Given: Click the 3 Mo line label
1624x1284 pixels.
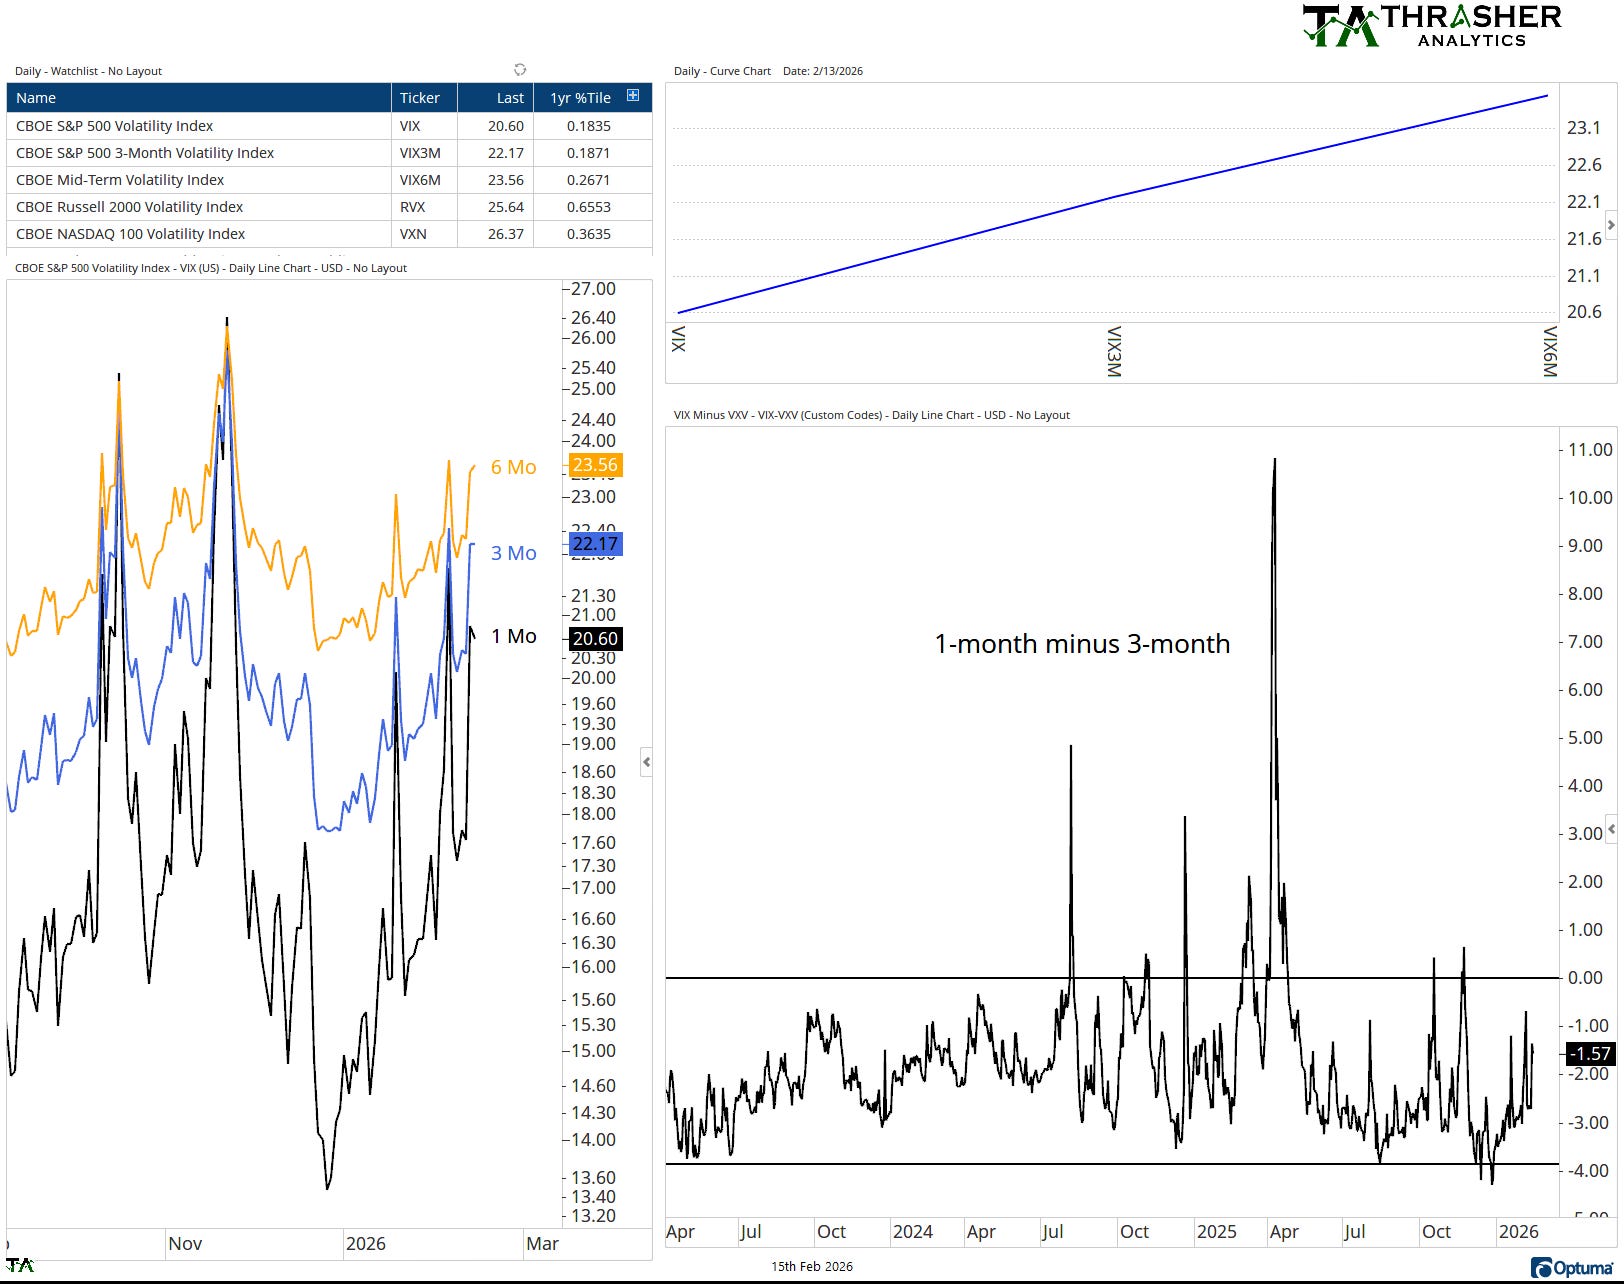Looking at the screenshot, I should [513, 553].
